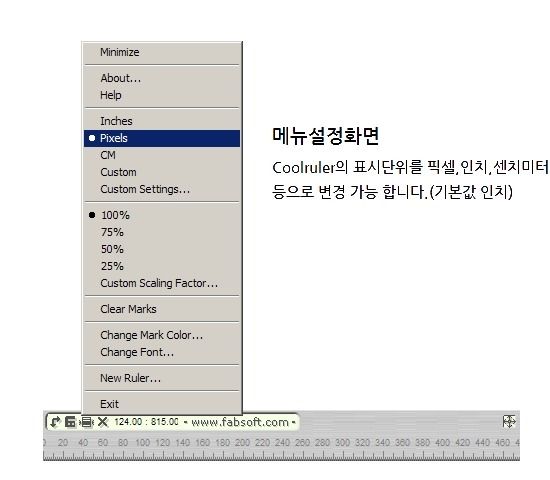Set ruler scale to 75%
Screen dimensions: 550x480
click(162, 232)
